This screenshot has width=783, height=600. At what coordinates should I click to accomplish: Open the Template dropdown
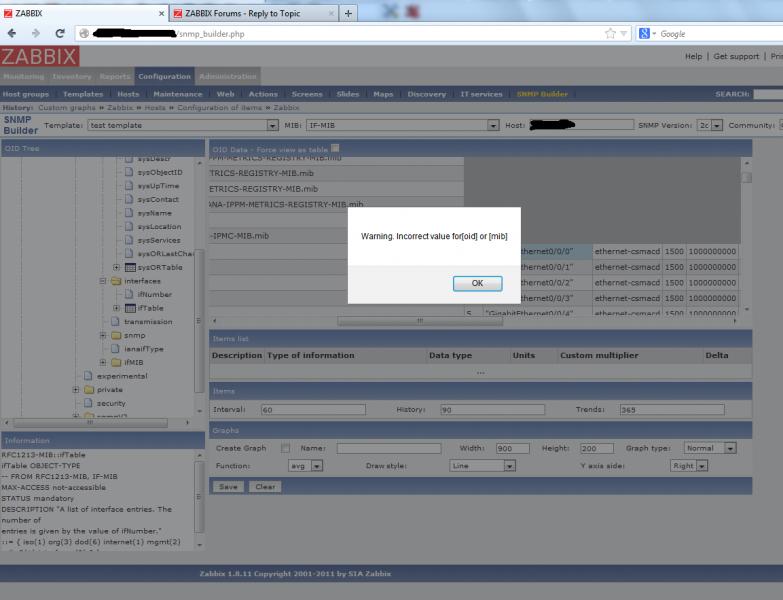272,125
